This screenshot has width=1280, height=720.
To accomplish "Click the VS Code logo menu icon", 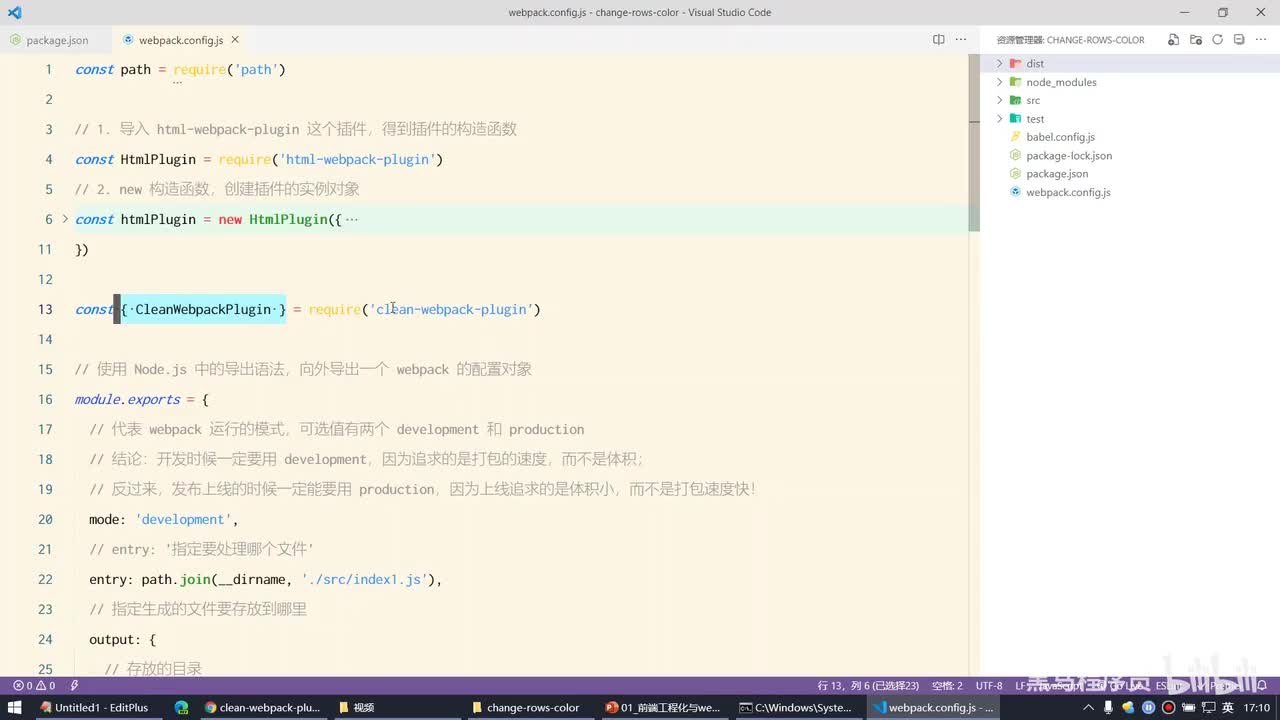I will point(14,12).
